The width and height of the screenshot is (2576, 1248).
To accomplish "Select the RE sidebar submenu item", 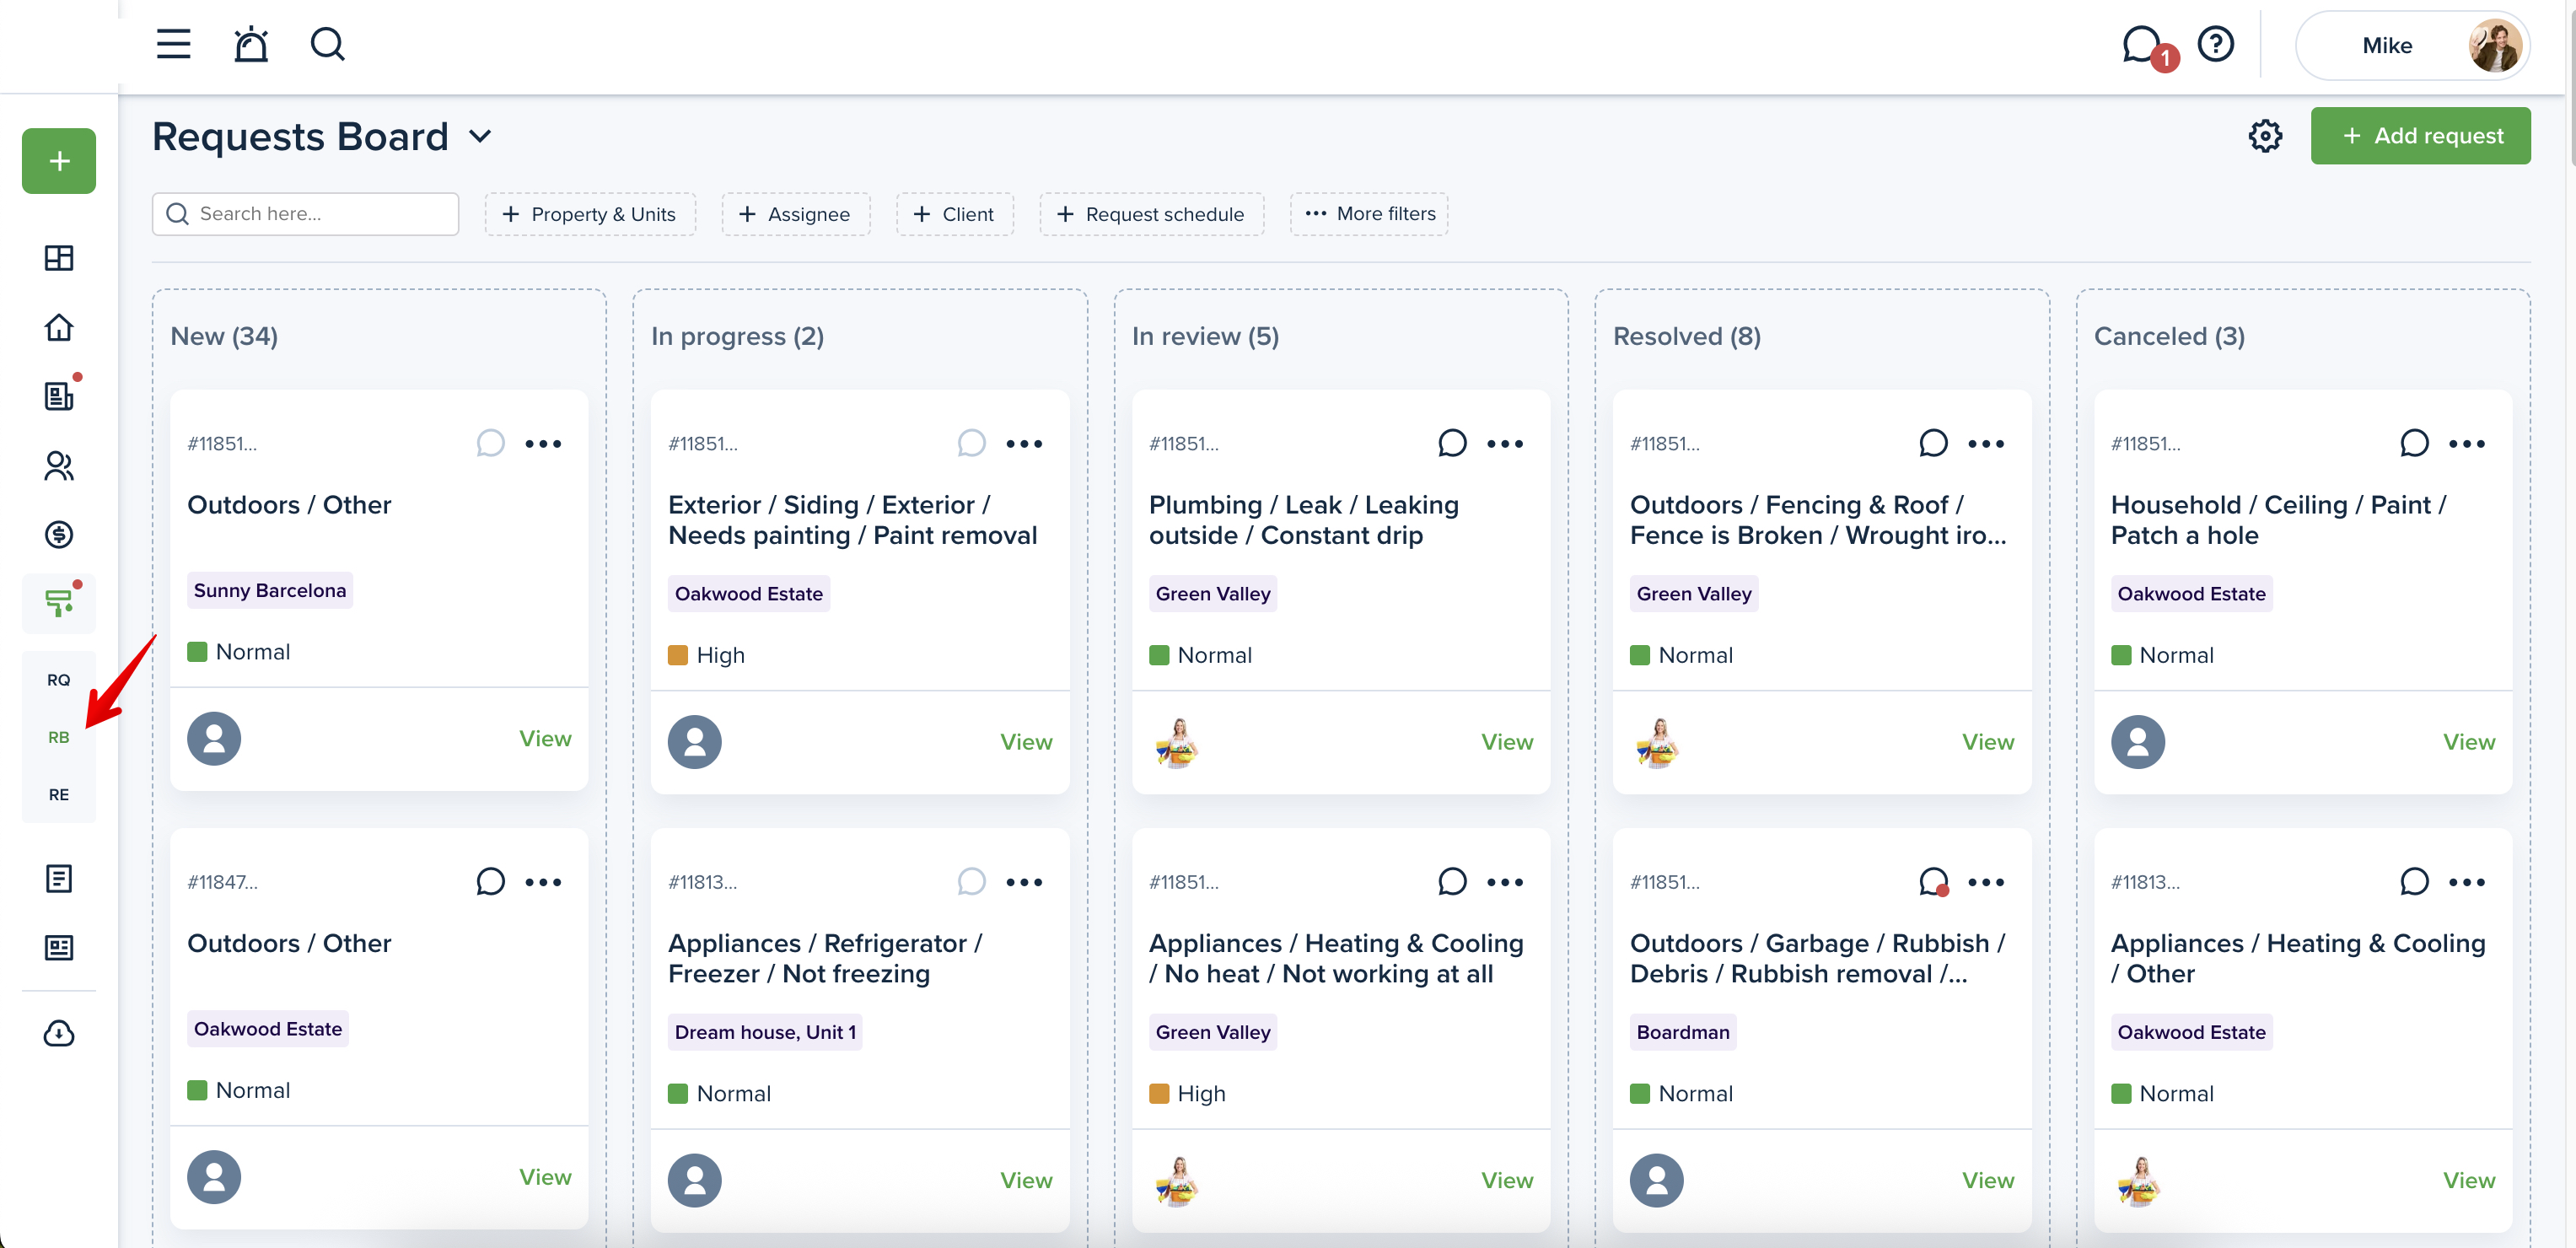I will tap(59, 795).
